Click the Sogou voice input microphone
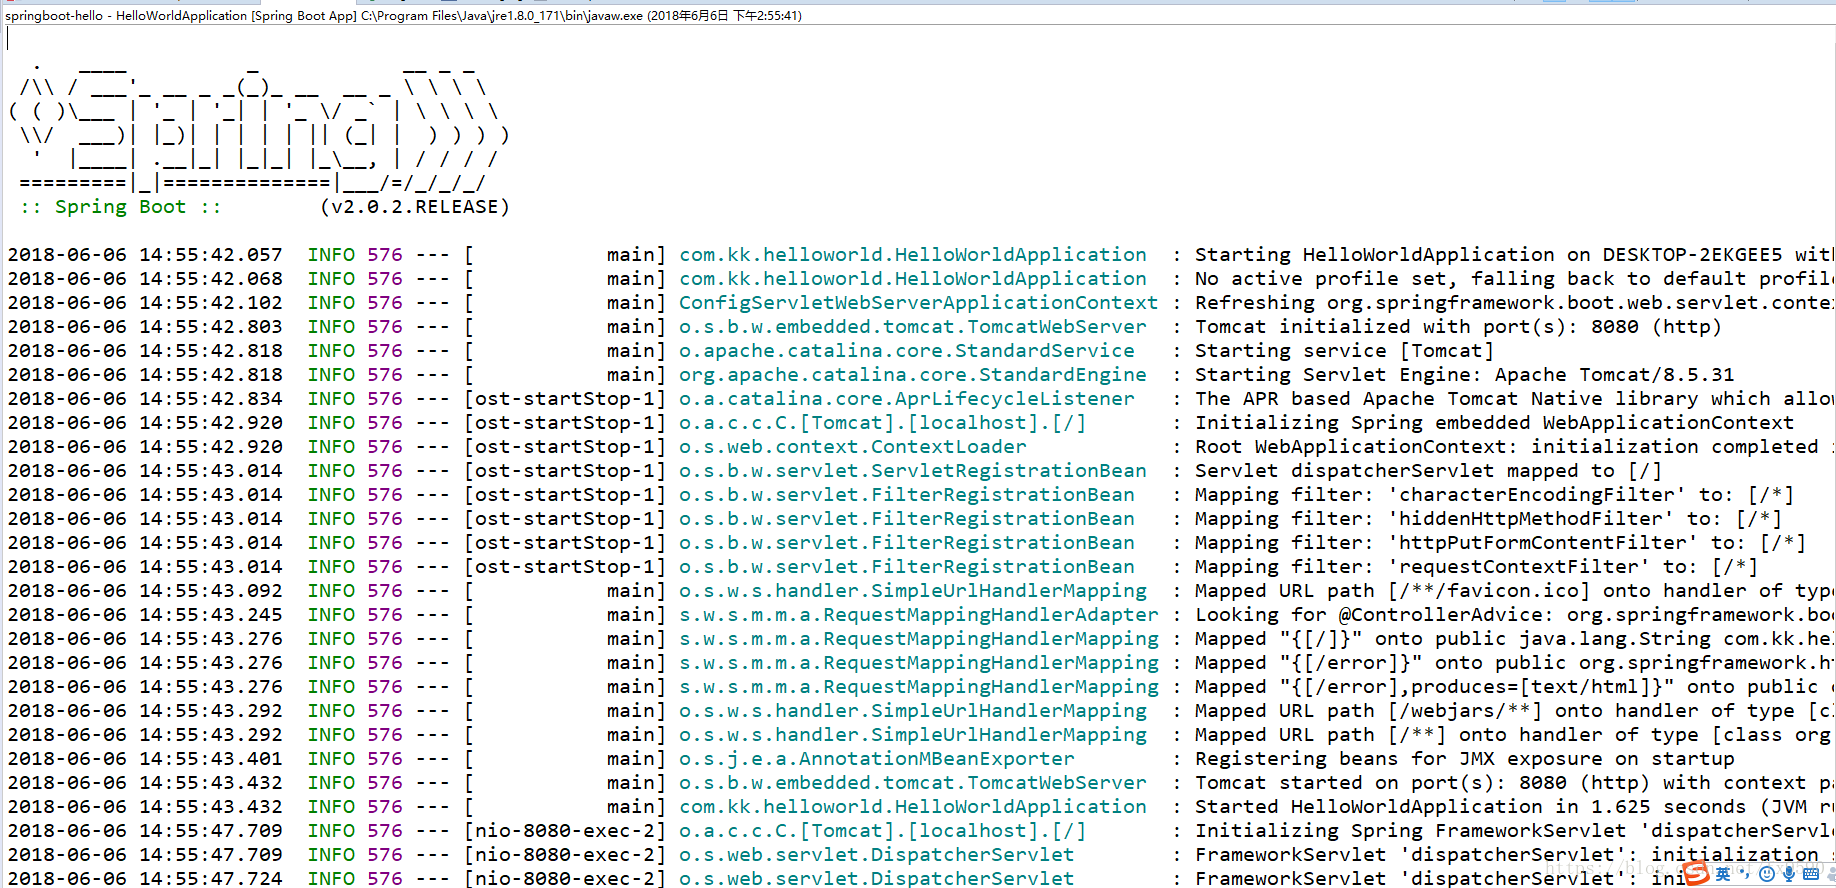Viewport: 1836px width, 888px height. 1789,874
